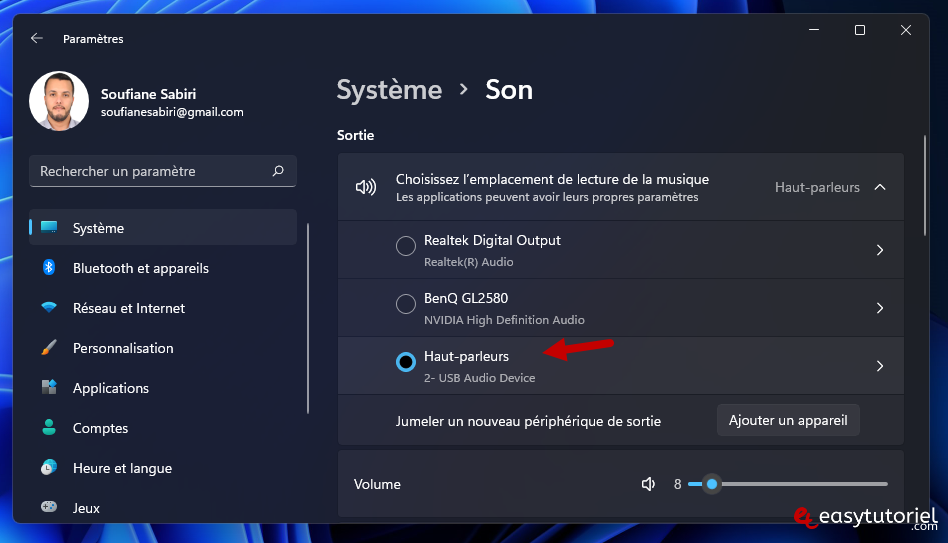Screen dimensions: 948x543
Task: Click the Bluetooth icon in the sidebar
Action: 49,267
